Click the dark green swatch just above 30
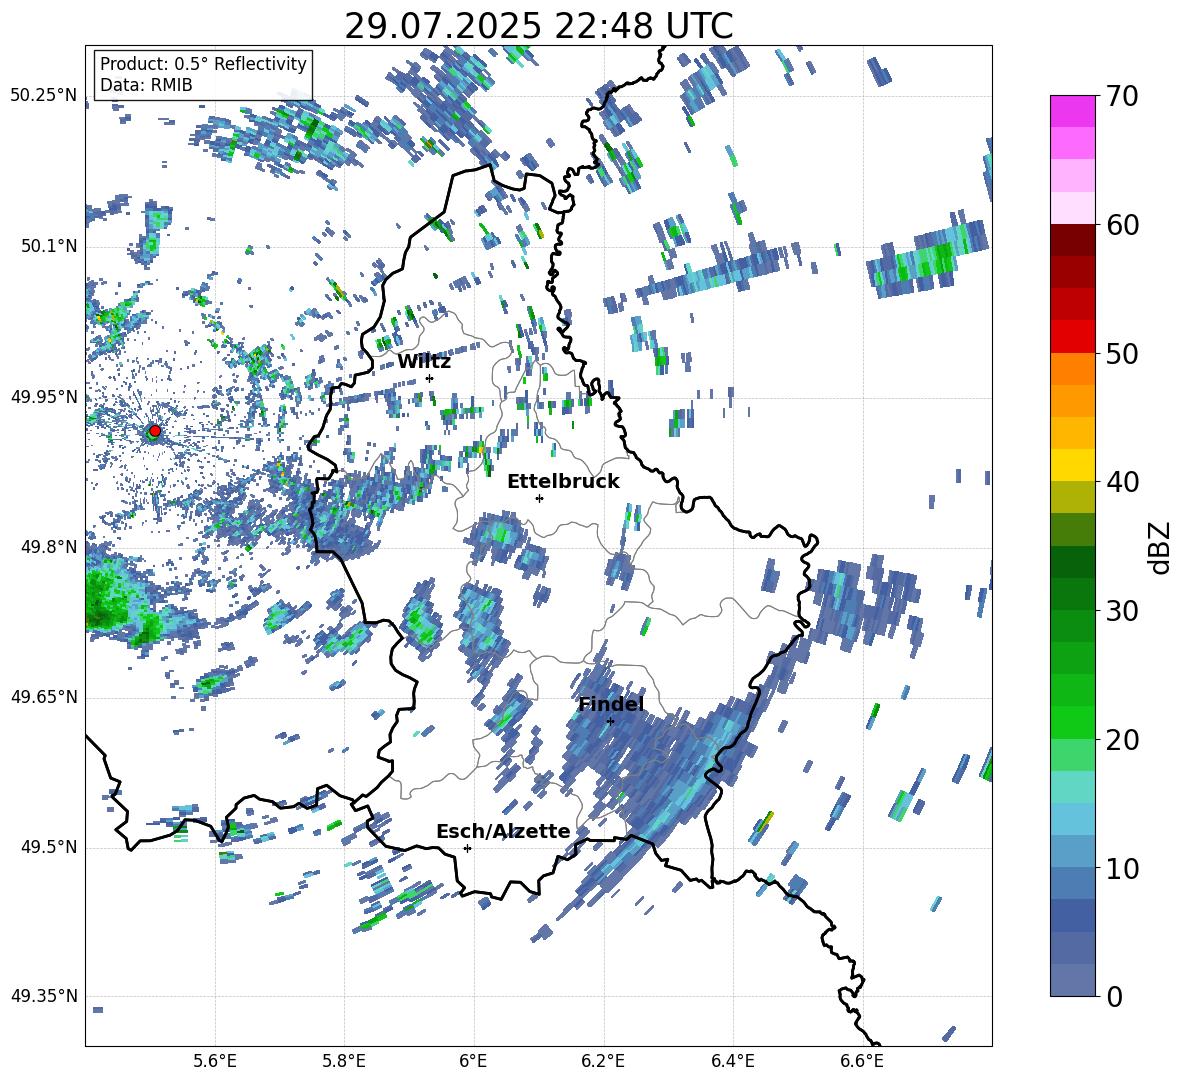This screenshot has width=1184, height=1081. pyautogui.click(x=1073, y=594)
